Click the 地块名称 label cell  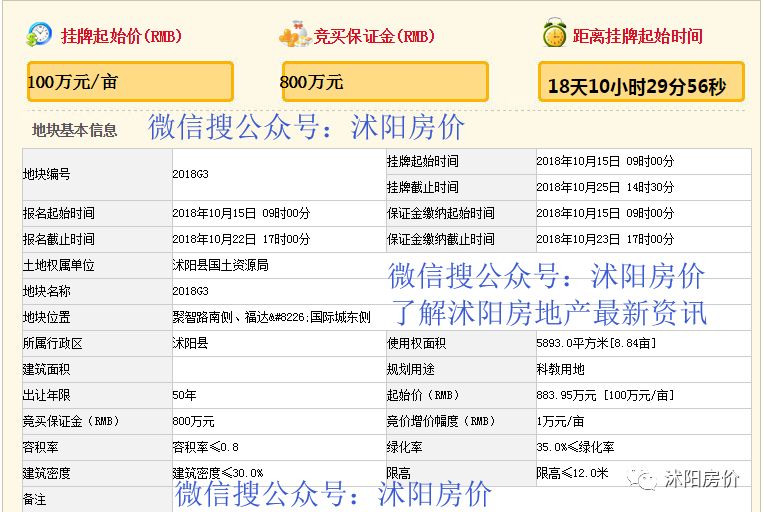tap(97, 291)
